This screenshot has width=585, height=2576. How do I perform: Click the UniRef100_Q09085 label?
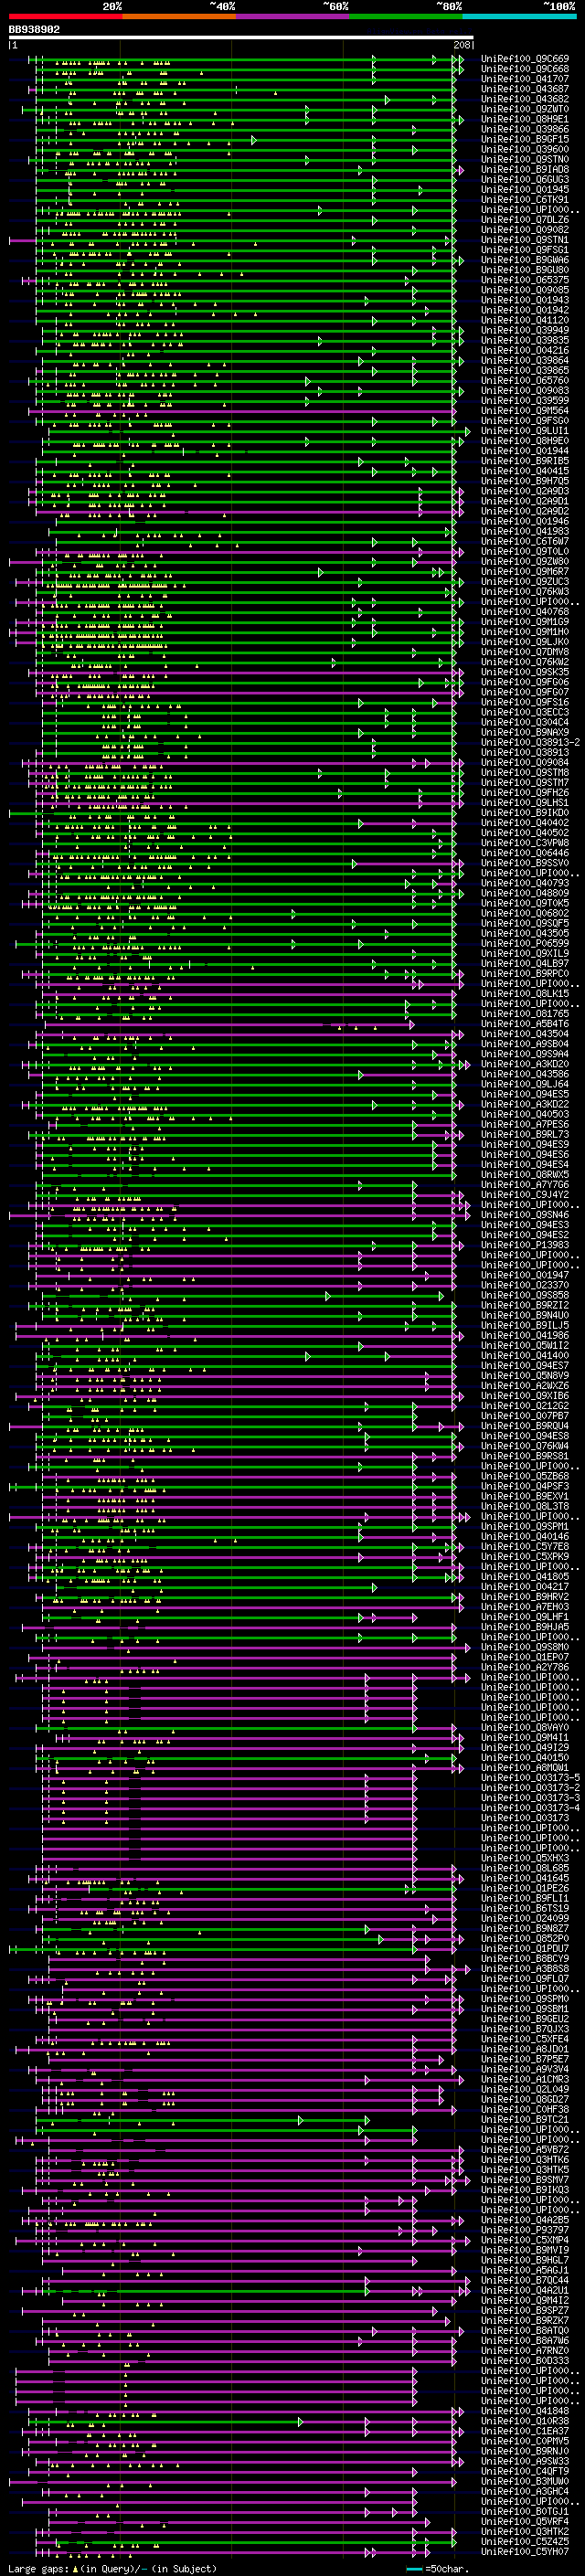coord(525,290)
